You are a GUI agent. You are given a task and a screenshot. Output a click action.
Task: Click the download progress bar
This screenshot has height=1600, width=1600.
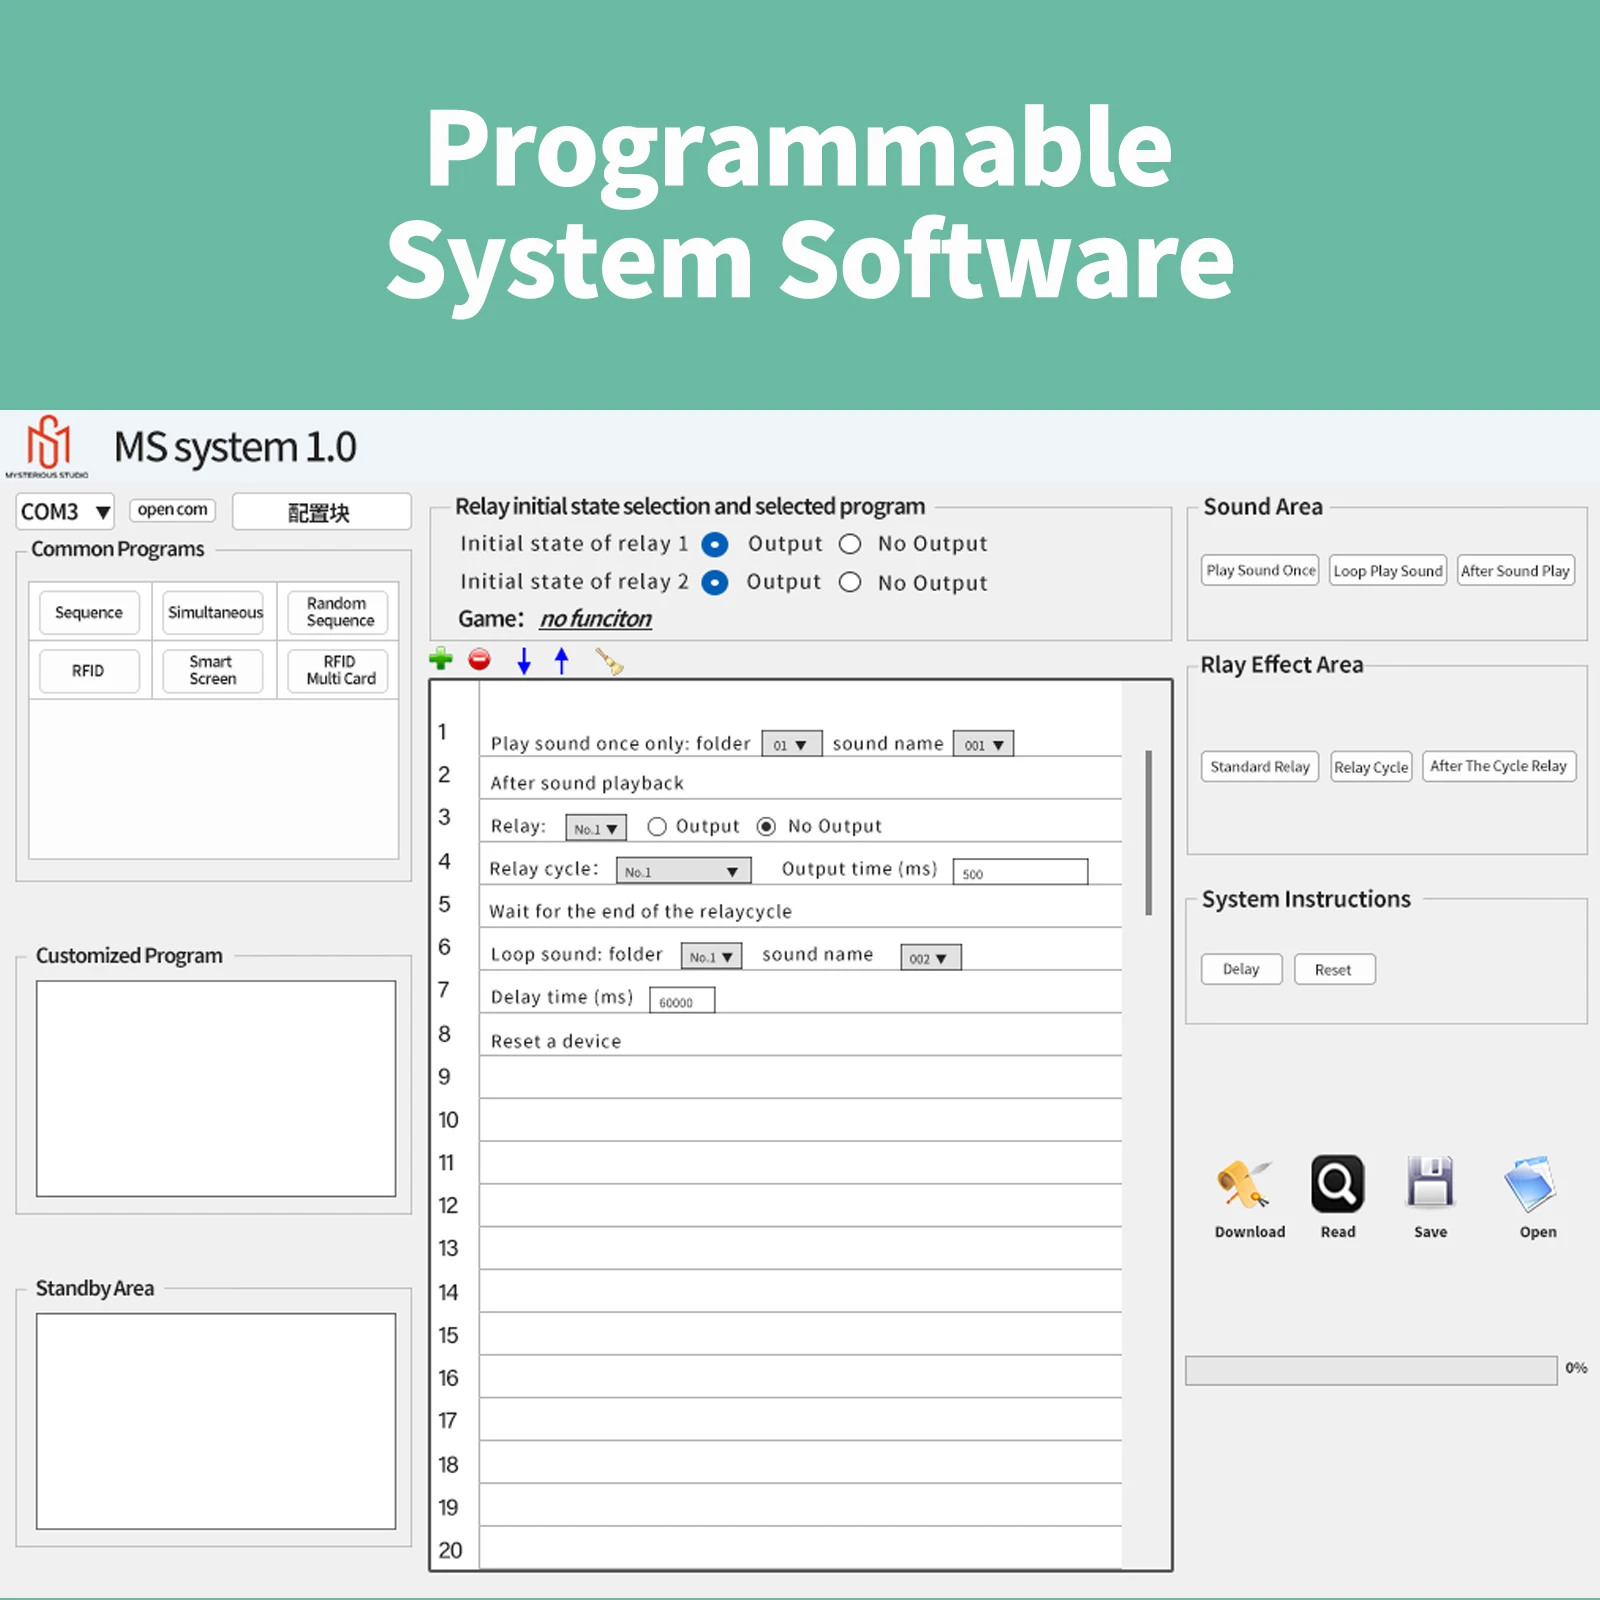coord(1371,1370)
